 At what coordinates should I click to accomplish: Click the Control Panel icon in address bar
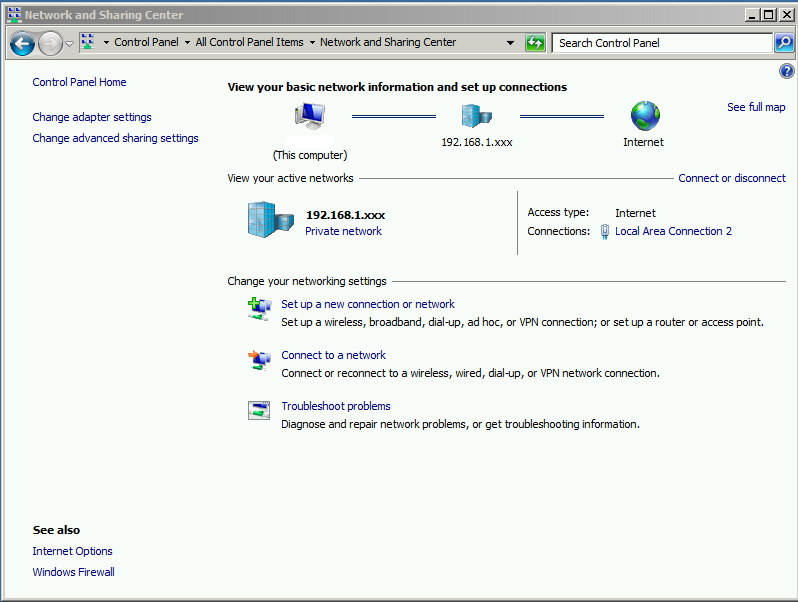pos(88,42)
